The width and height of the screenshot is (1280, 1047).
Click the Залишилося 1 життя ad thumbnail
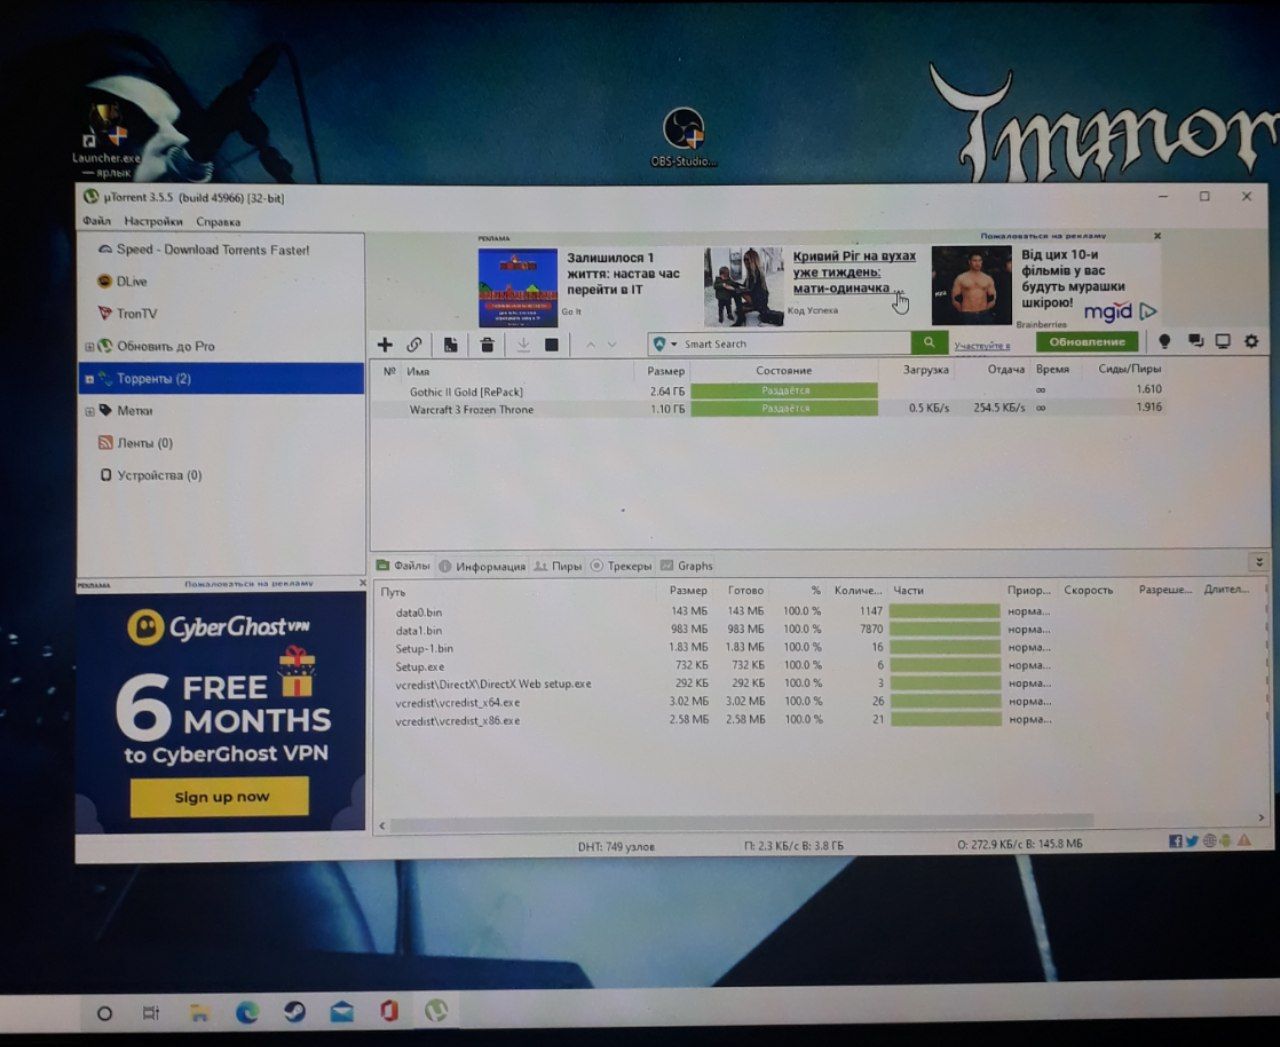[x=517, y=287]
